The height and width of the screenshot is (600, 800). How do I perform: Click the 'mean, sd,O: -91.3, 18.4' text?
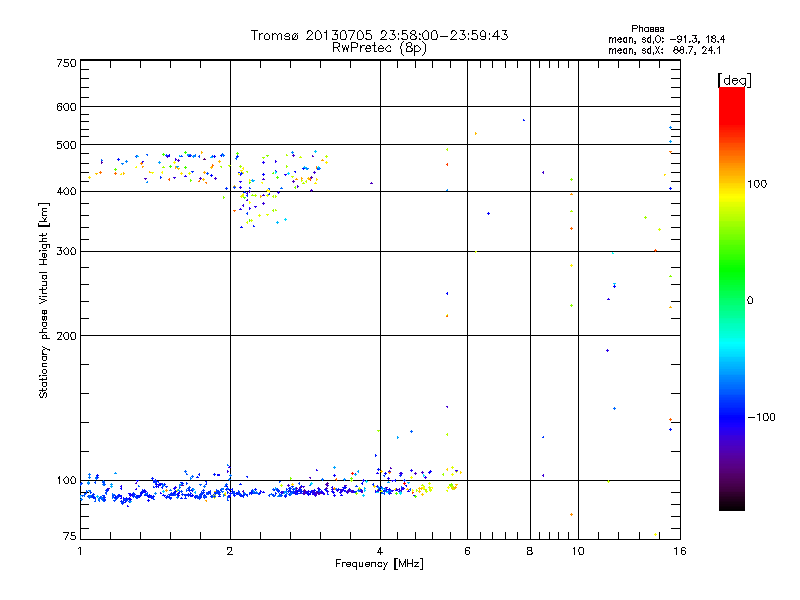pos(666,39)
